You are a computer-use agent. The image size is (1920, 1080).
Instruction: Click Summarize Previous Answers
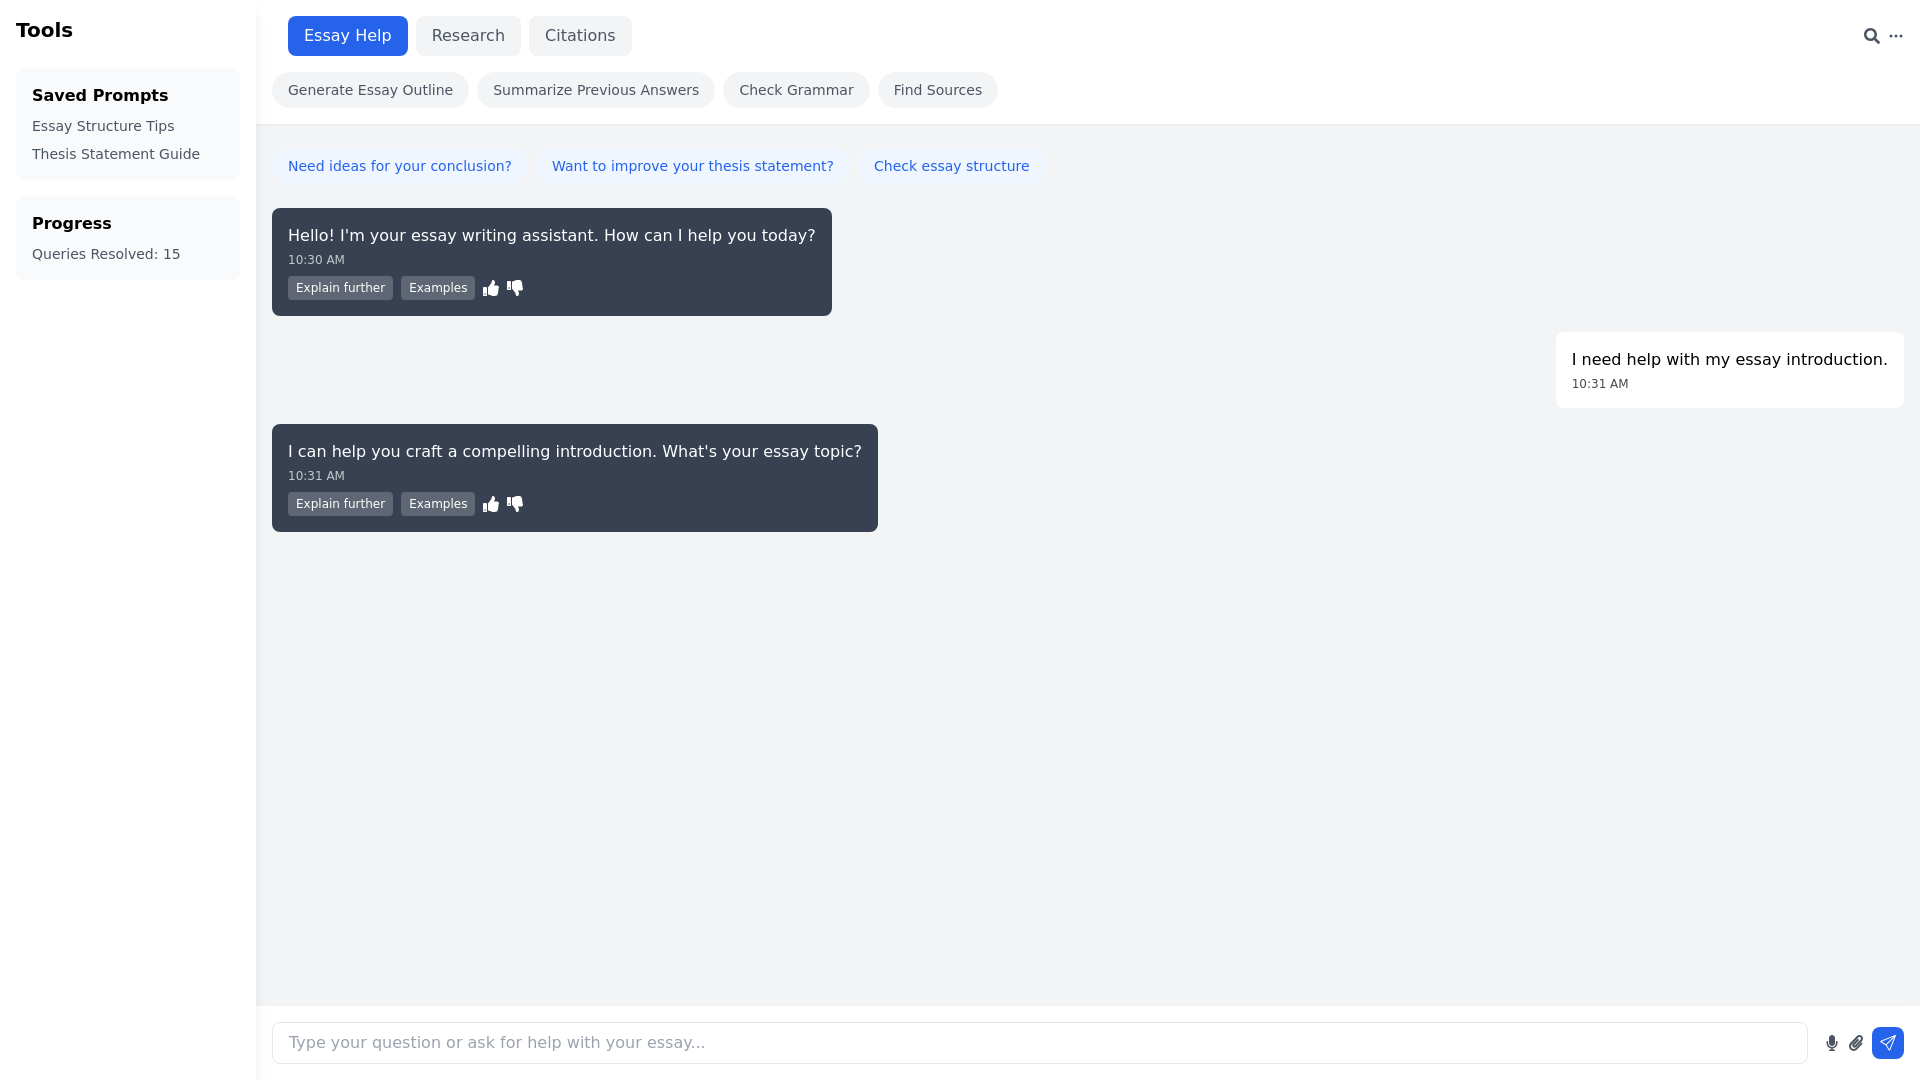pos(595,89)
